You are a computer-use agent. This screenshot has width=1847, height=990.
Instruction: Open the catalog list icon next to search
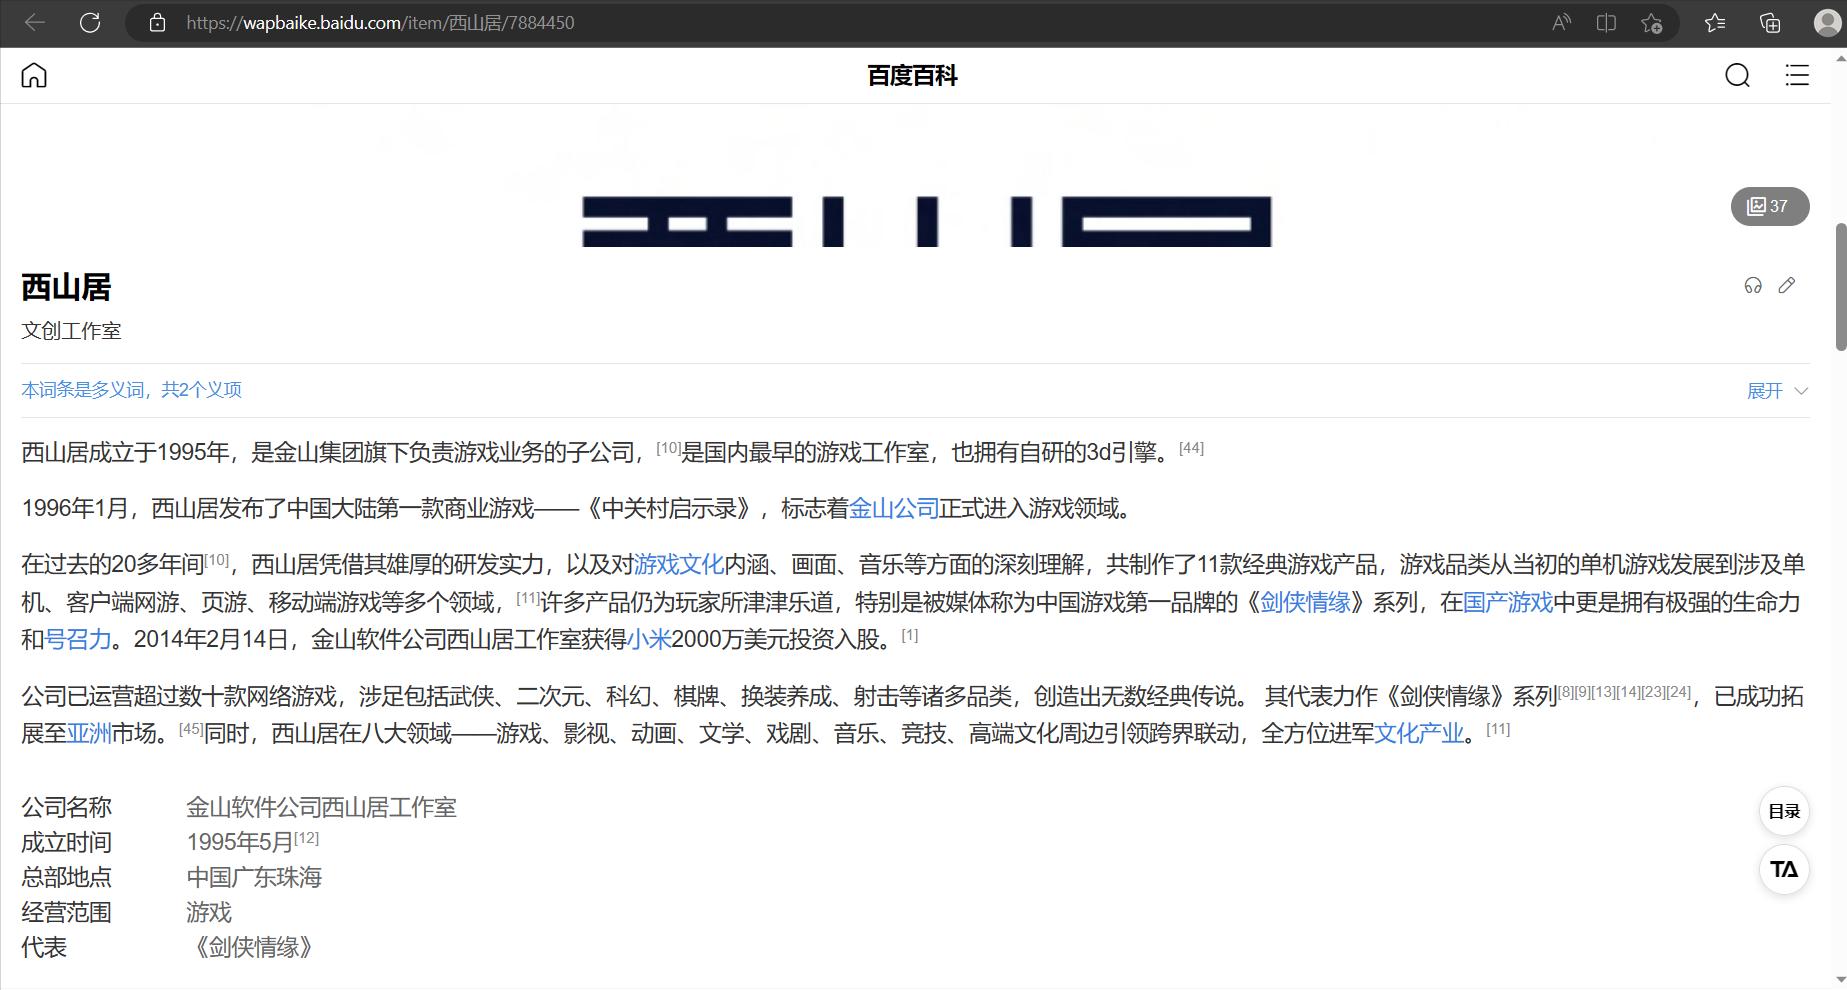pyautogui.click(x=1795, y=75)
